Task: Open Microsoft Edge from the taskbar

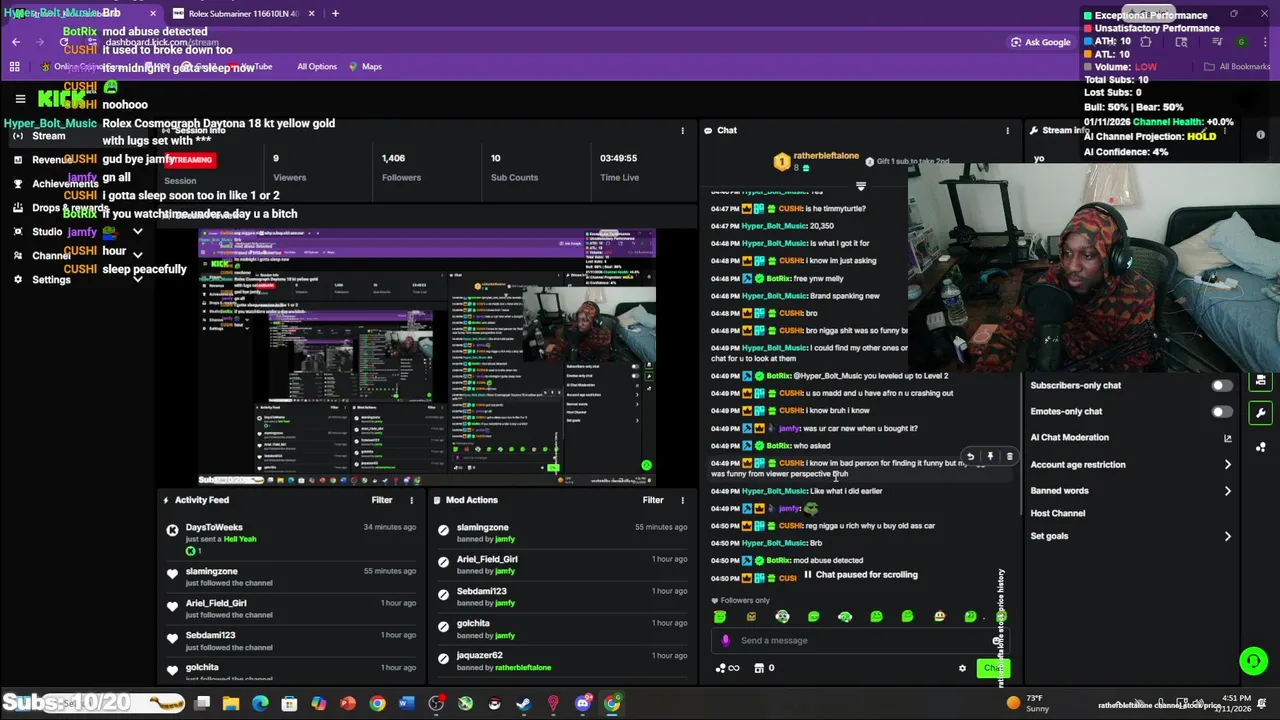Action: [260, 704]
